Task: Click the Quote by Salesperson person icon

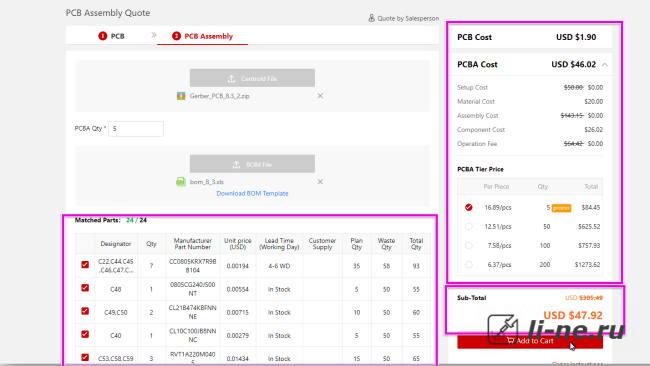Action: [x=371, y=18]
